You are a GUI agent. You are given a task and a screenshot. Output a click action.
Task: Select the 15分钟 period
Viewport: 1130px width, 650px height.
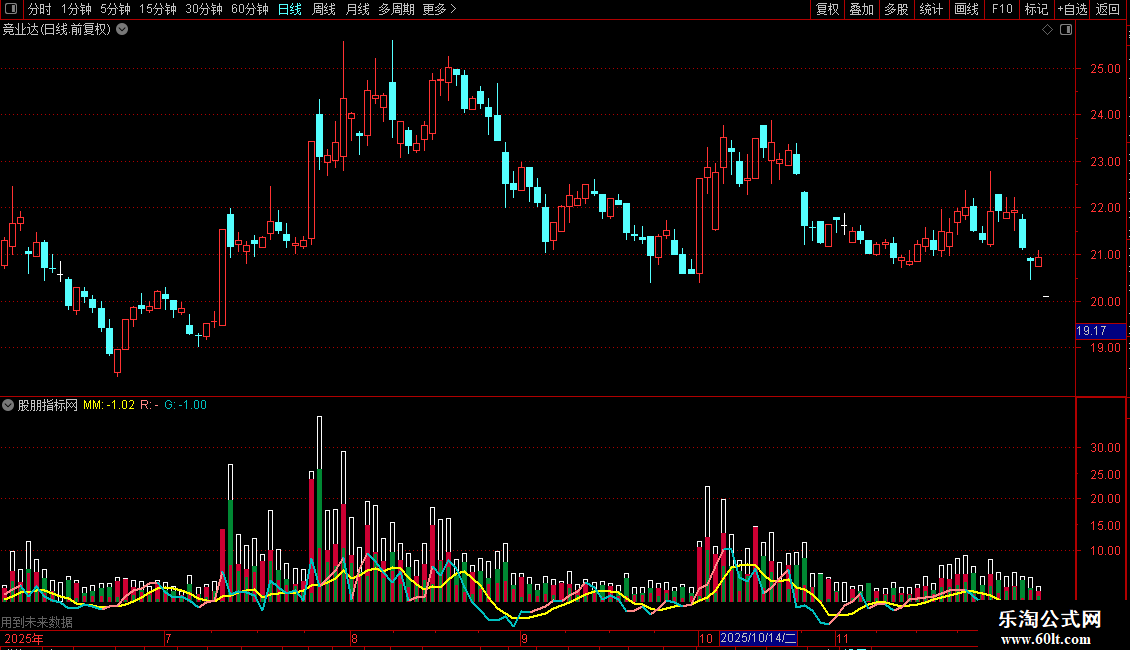click(158, 9)
